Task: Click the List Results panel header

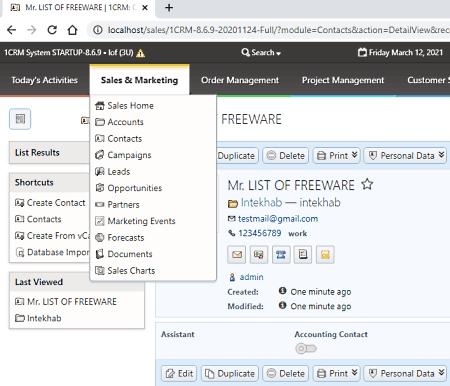Action: click(49, 153)
